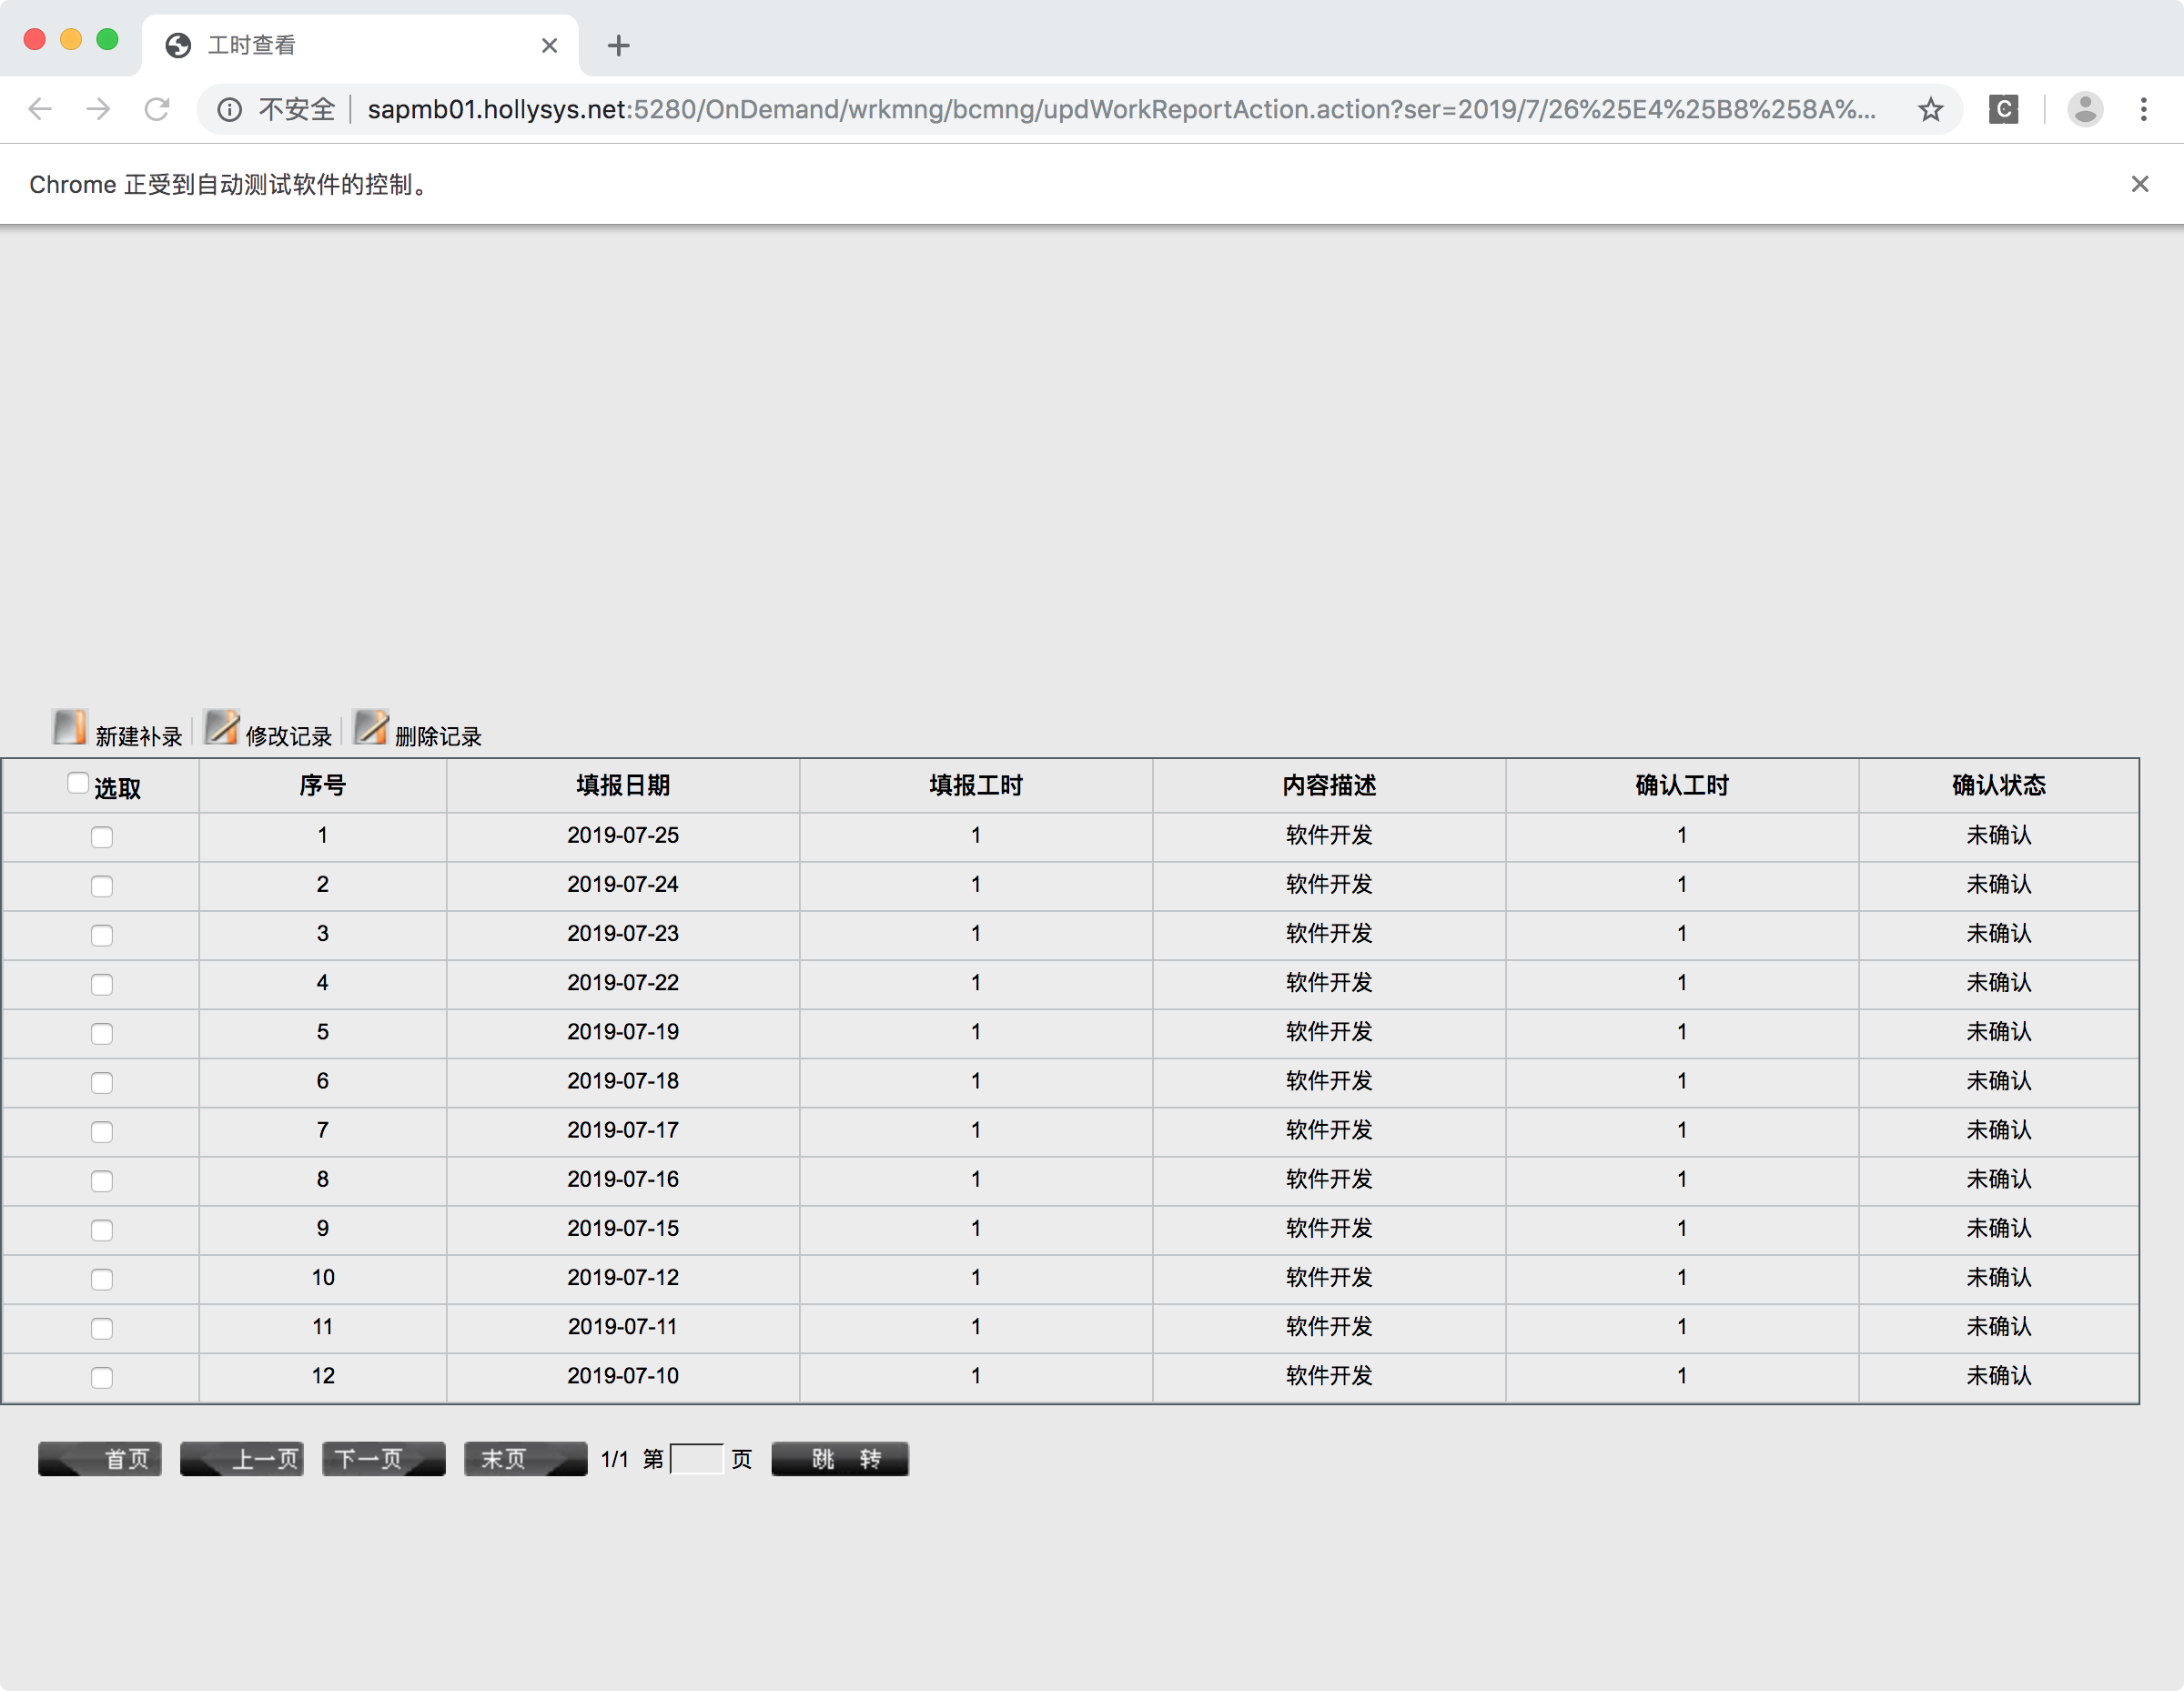Dismiss the Chrome automation notification bar
This screenshot has width=2184, height=1691.
2139,184
